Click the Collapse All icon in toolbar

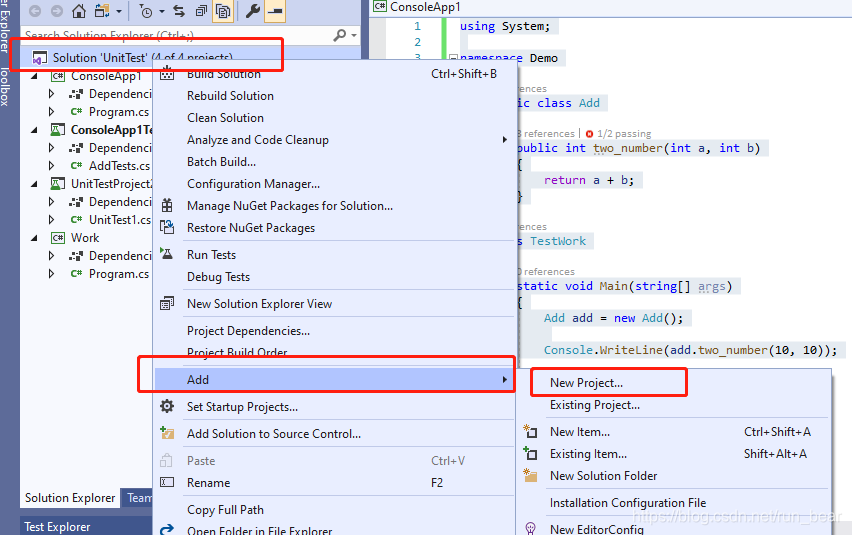[x=202, y=10]
